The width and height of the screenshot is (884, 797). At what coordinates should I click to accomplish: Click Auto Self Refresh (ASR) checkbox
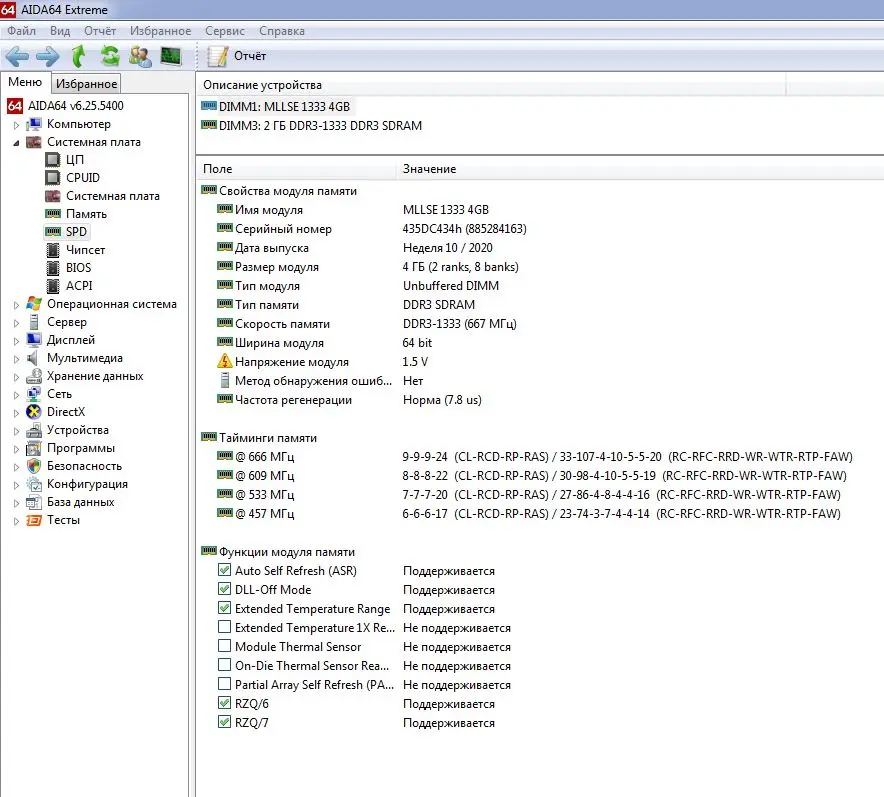(x=224, y=570)
